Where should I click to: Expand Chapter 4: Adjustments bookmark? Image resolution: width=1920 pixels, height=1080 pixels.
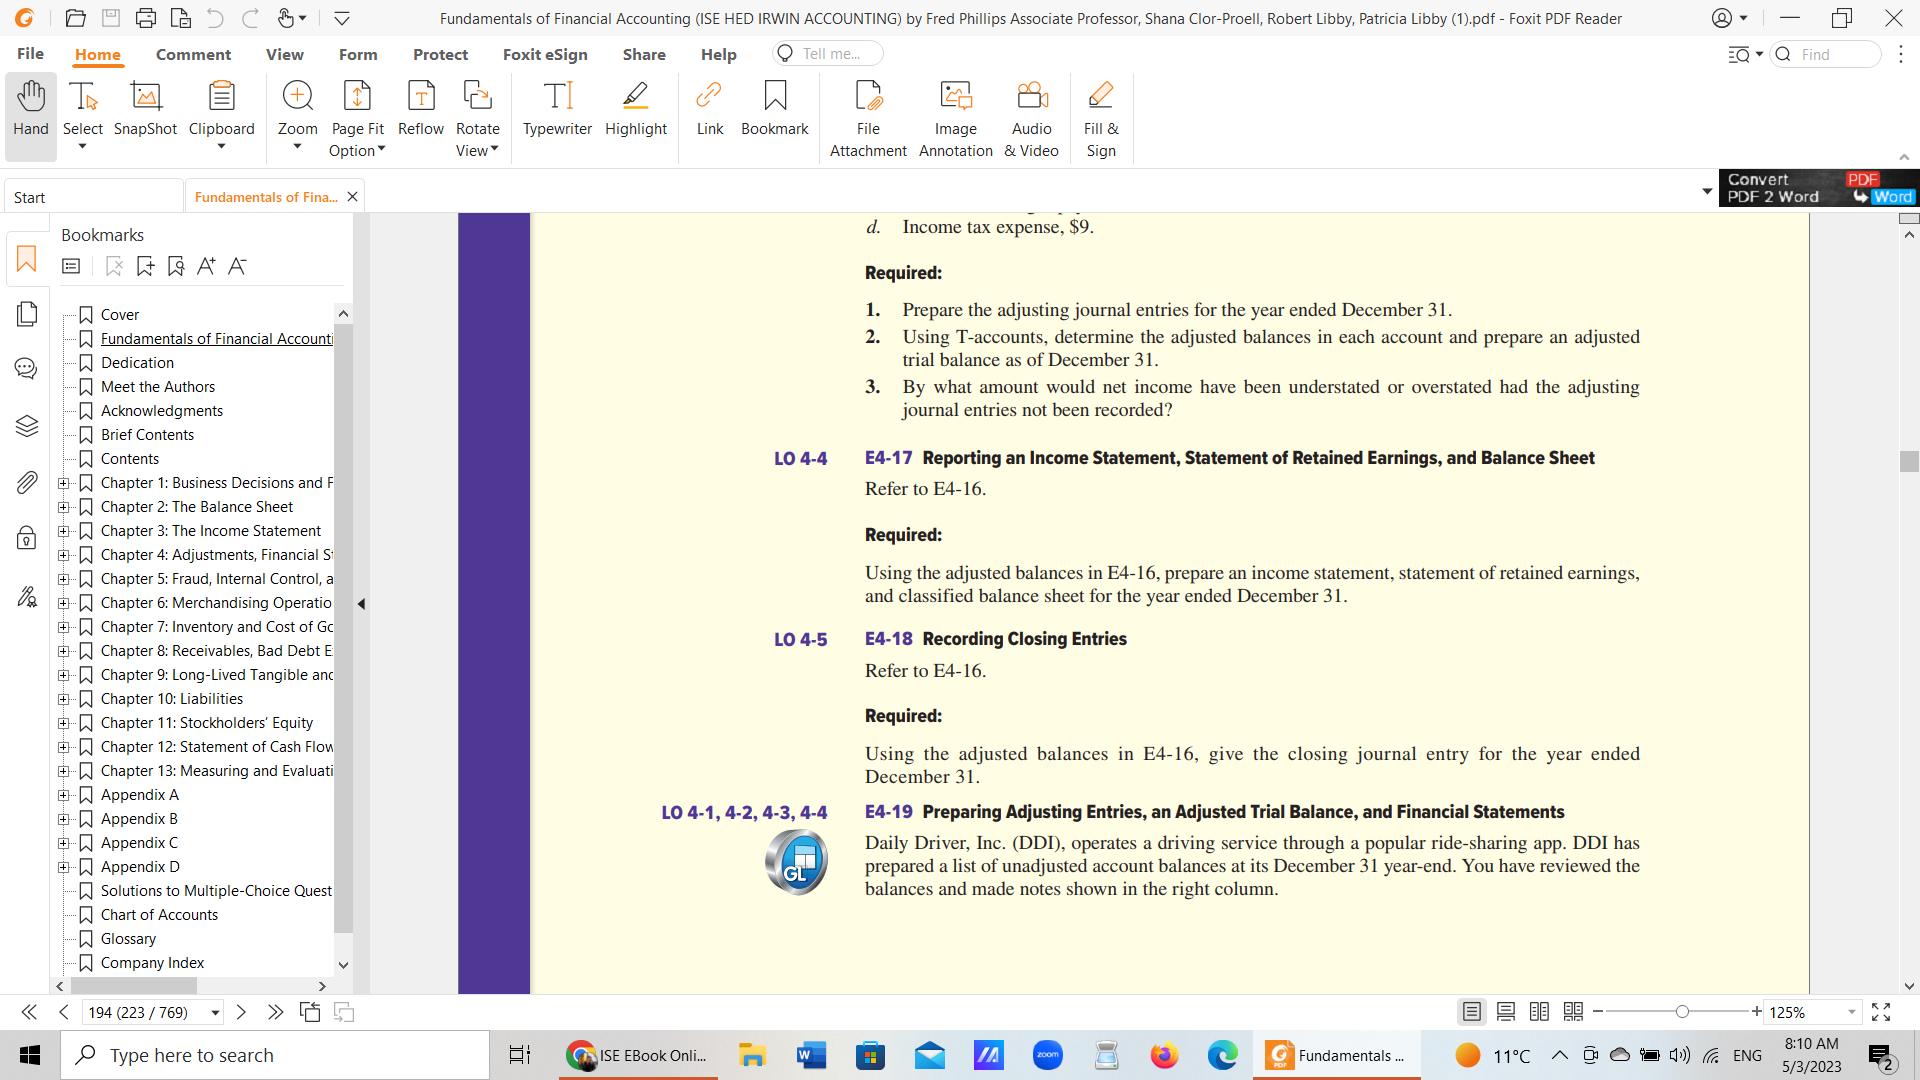(63, 555)
